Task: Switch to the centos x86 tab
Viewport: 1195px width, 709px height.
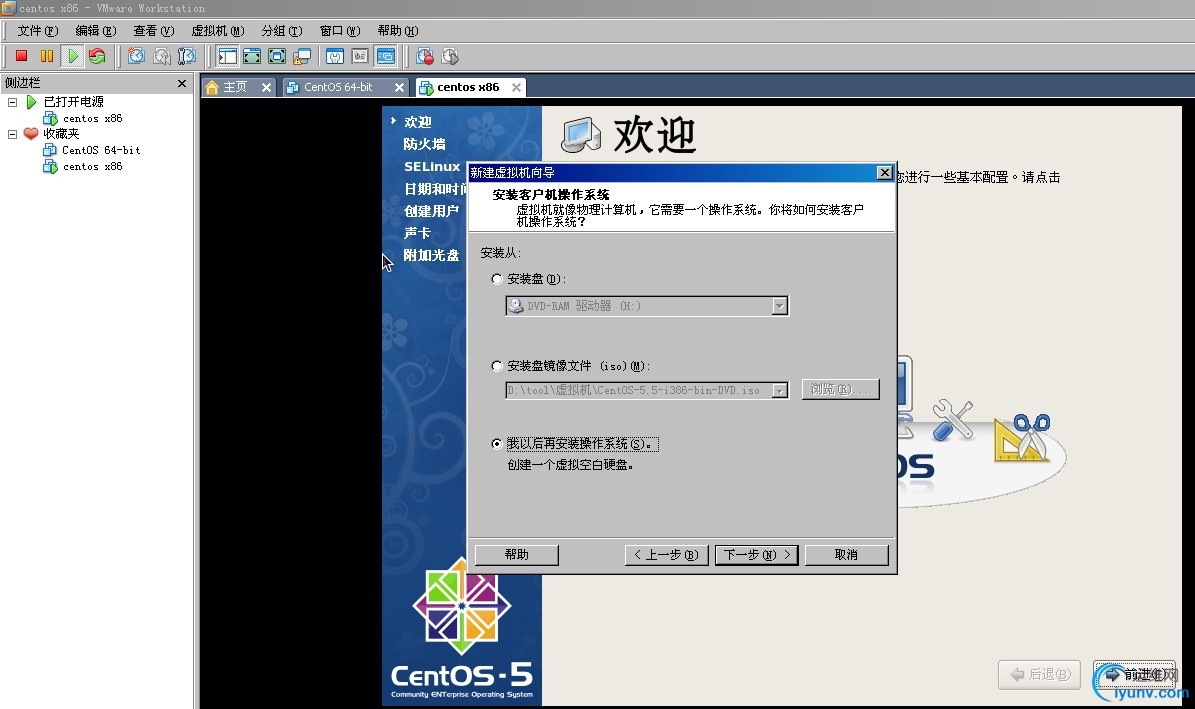Action: coord(468,87)
